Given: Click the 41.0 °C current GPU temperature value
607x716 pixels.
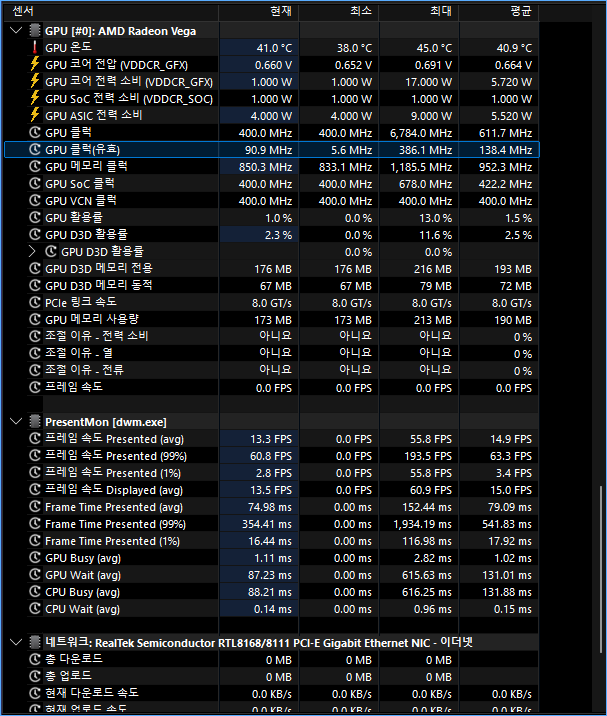Looking at the screenshot, I should point(274,48).
